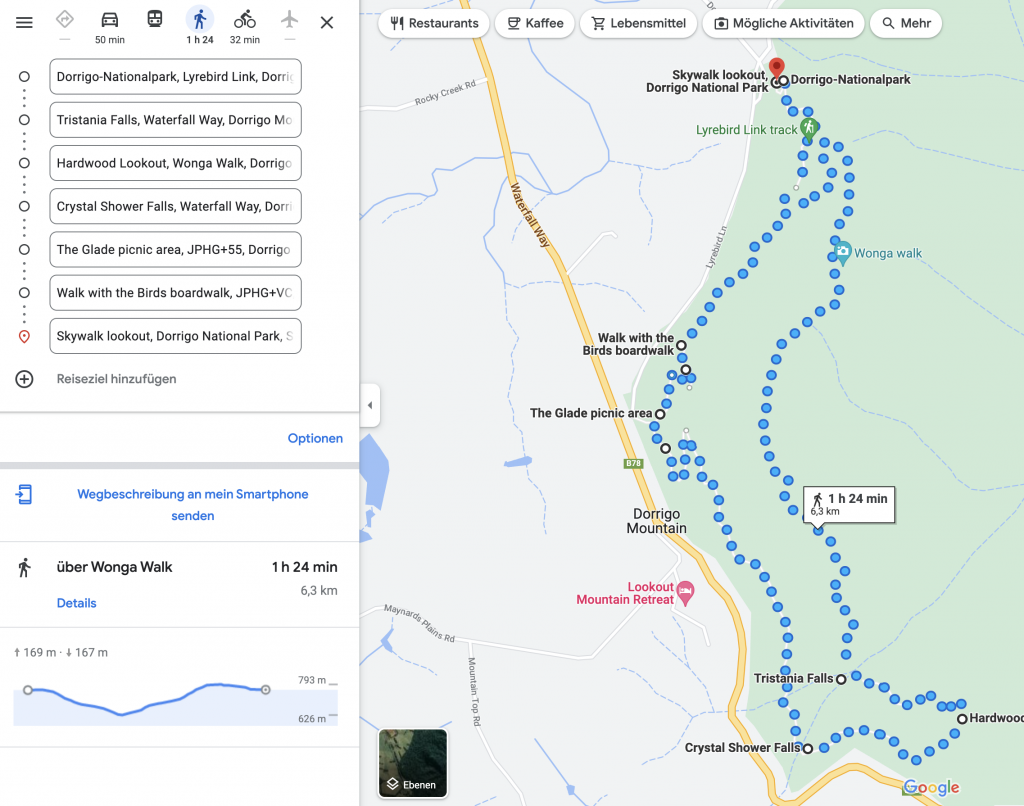Screen dimensions: 1024x806
Task: Filter by Restaurants chip
Action: point(434,23)
